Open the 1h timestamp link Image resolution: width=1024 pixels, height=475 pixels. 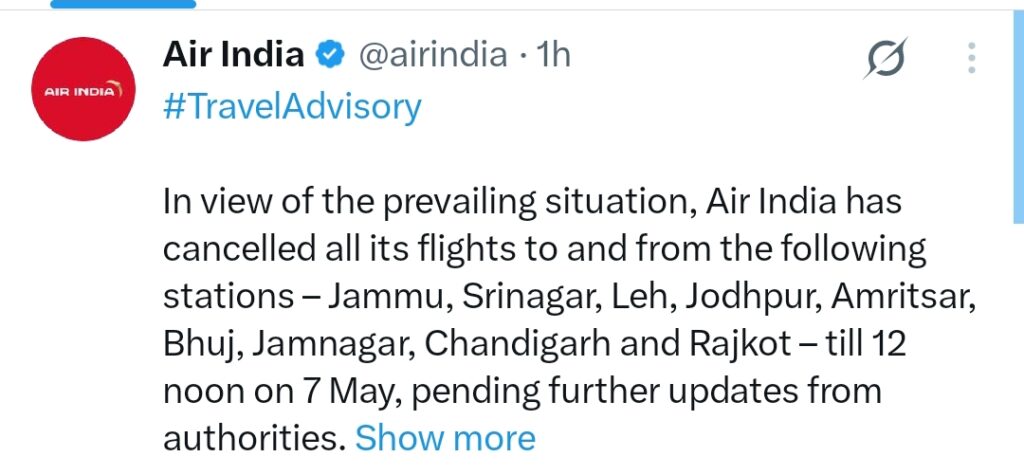click(x=553, y=55)
